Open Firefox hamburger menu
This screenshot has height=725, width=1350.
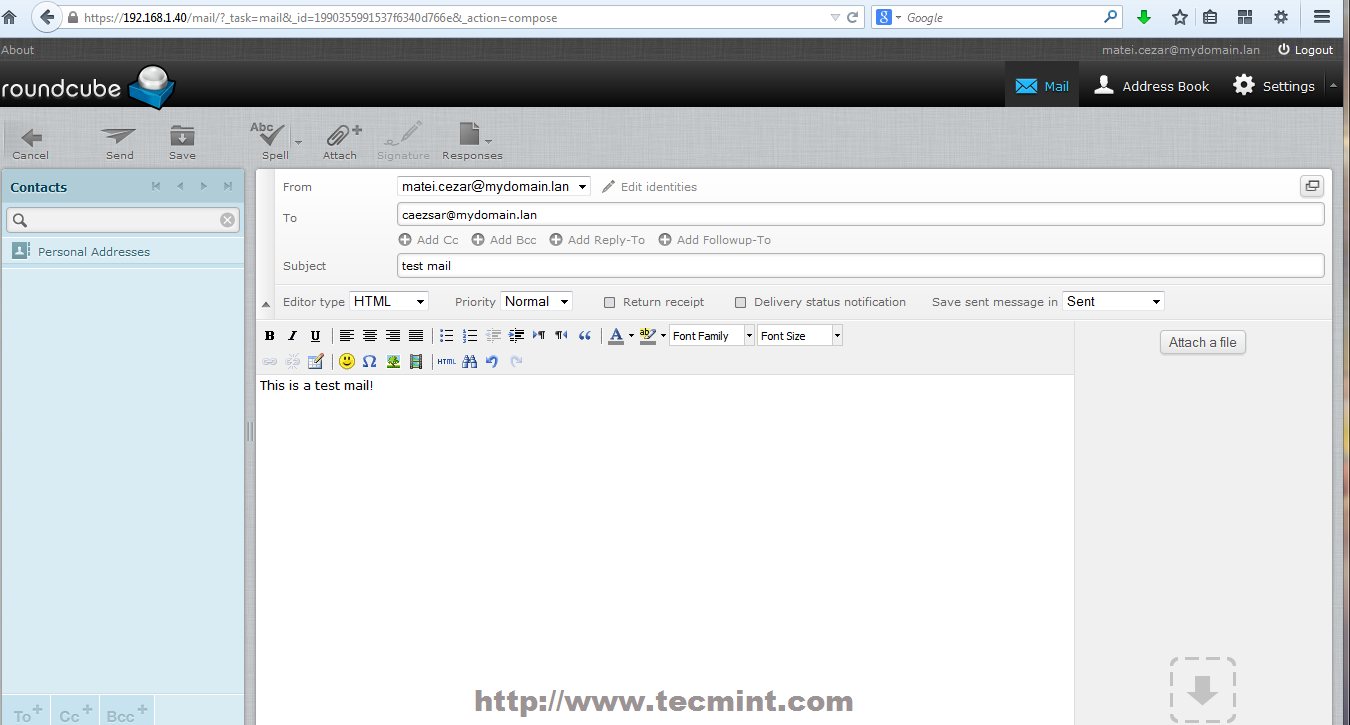pyautogui.click(x=1322, y=17)
